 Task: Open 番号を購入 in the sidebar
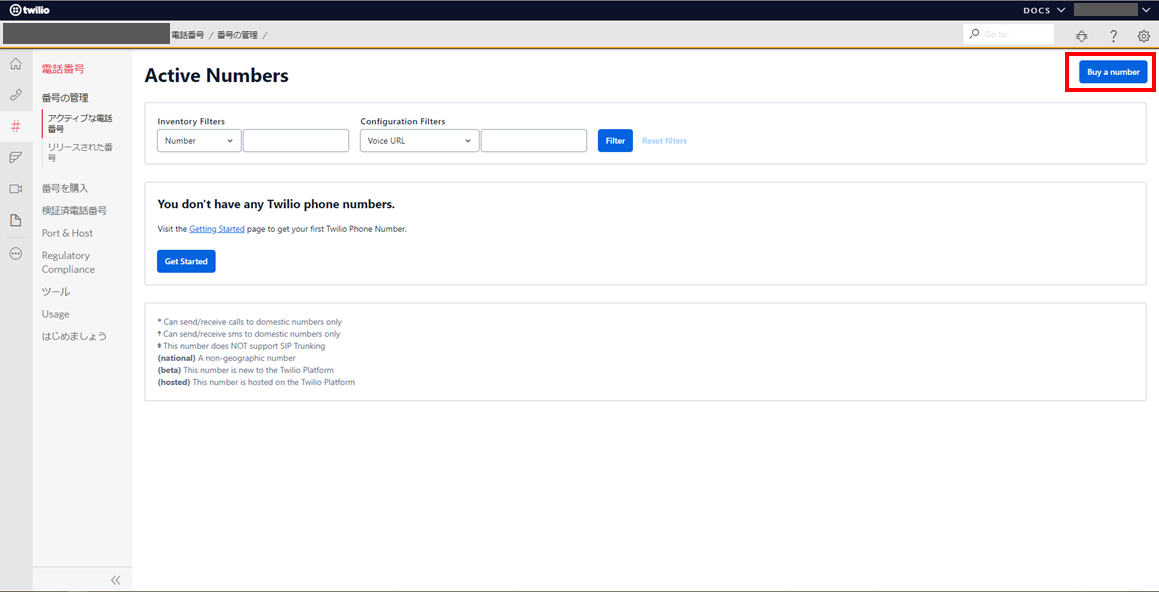(65, 188)
